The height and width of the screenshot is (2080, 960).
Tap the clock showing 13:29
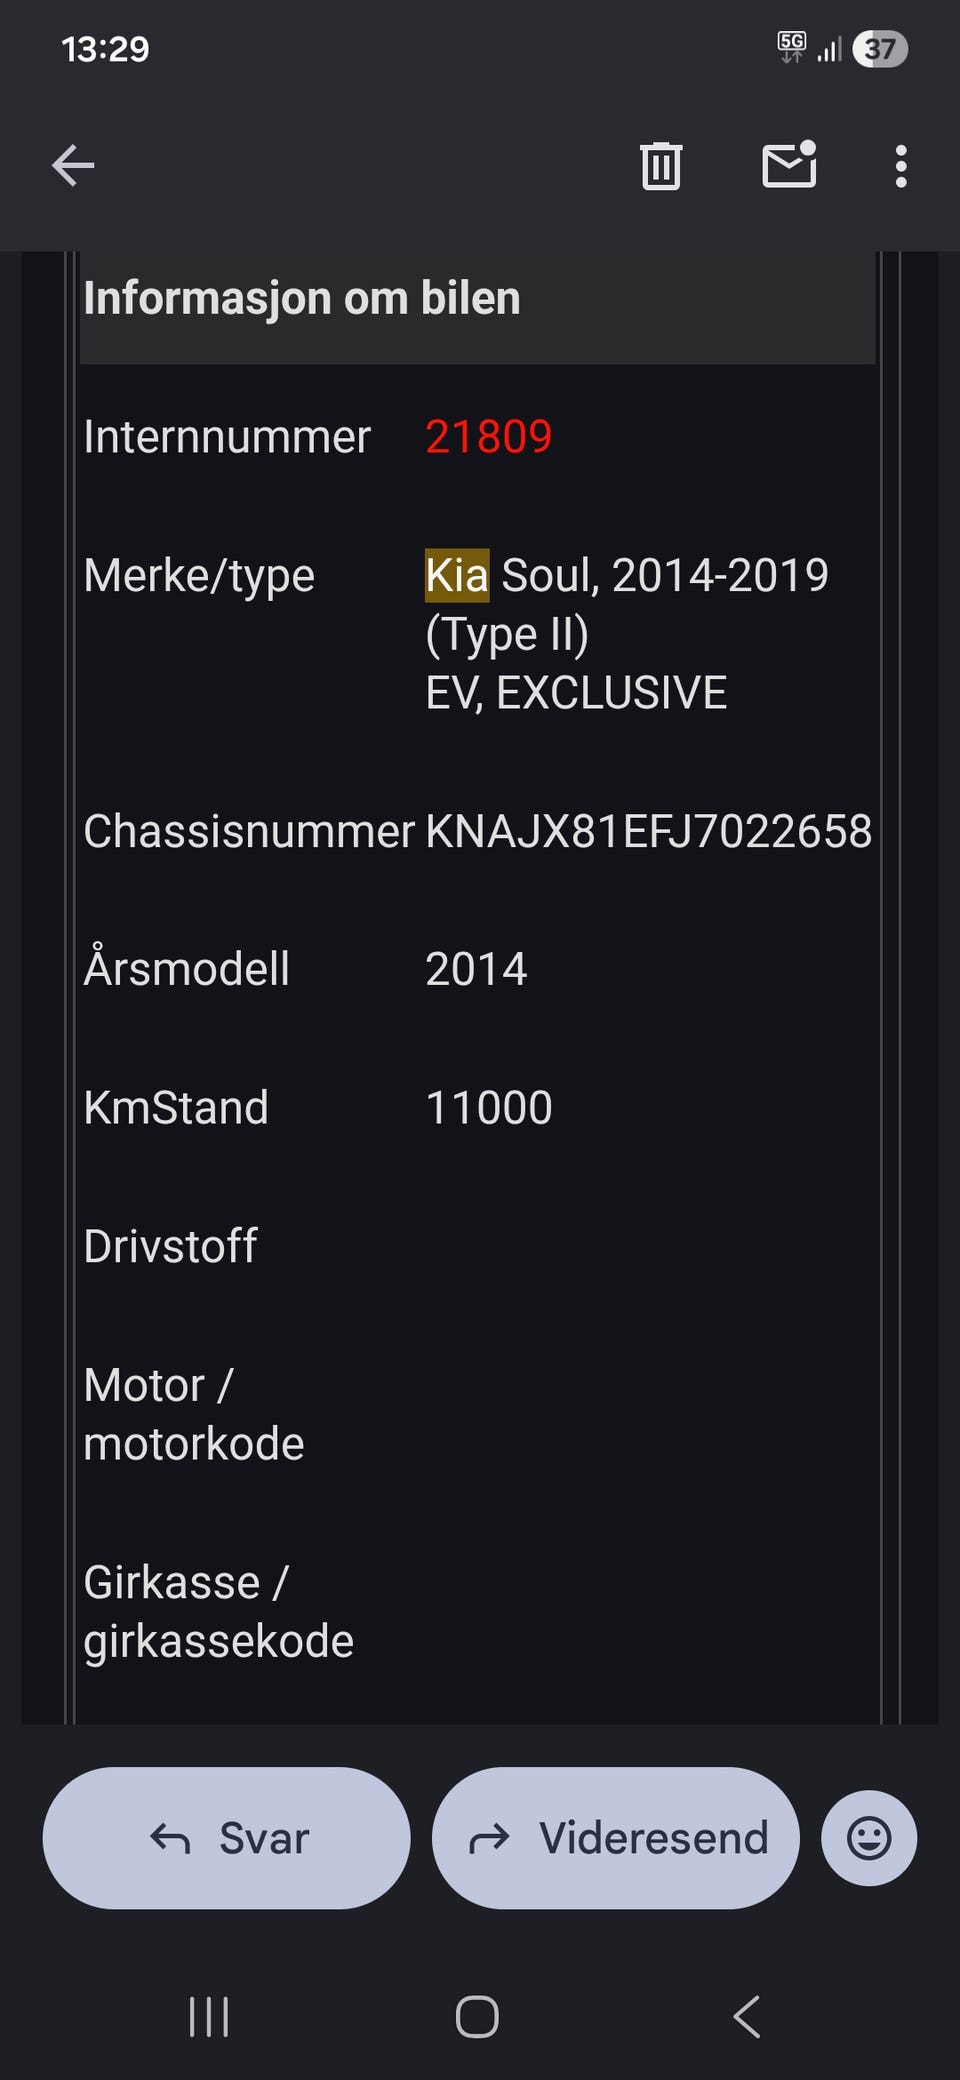(105, 49)
